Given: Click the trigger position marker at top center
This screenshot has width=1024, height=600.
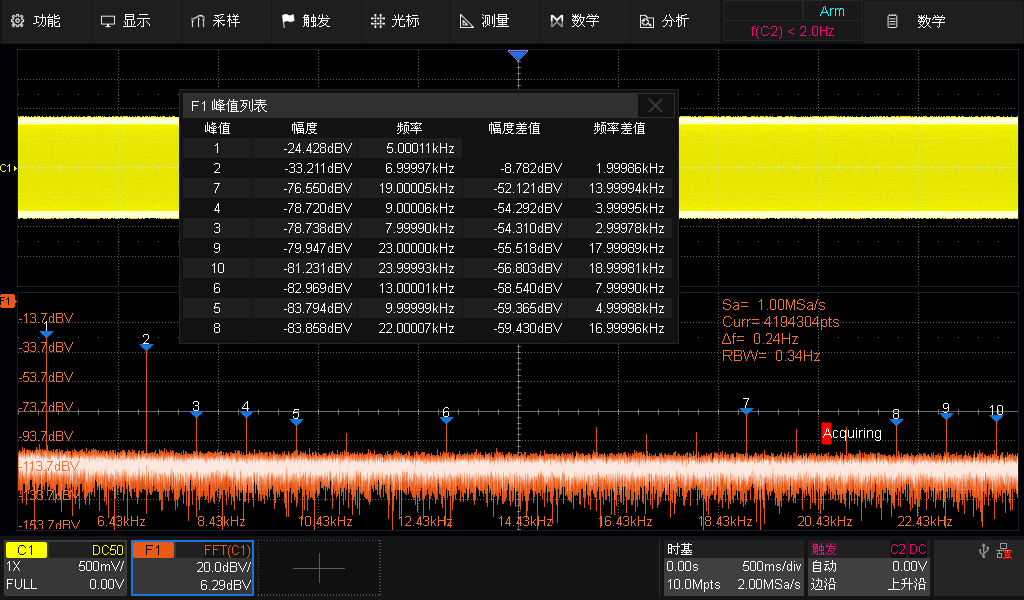Looking at the screenshot, I should [518, 55].
